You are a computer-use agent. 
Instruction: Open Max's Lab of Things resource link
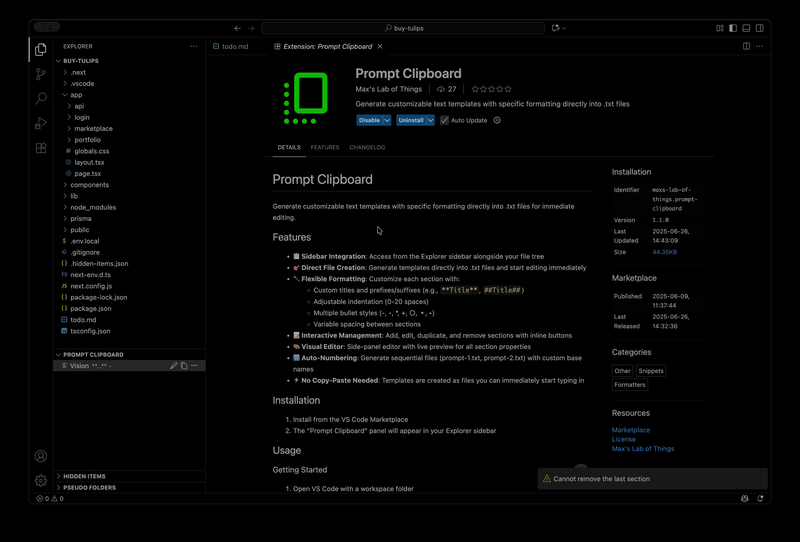[643, 449]
